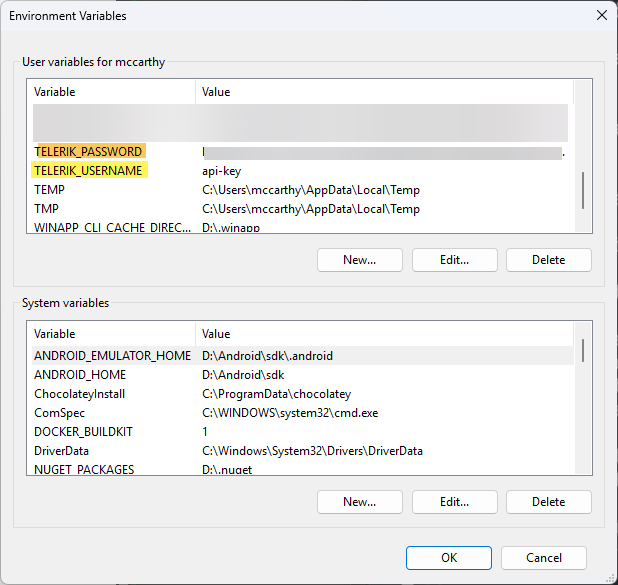The height and width of the screenshot is (585, 618).
Task: Select the ANDROID_HOME system variable
Action: click(81, 375)
